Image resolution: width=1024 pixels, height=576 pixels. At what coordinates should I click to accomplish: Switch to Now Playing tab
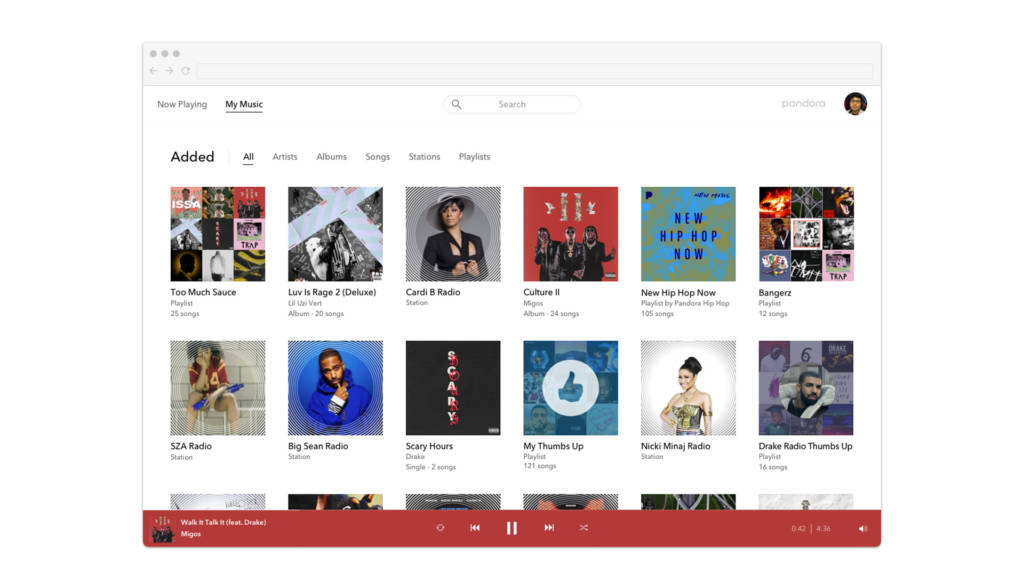(182, 104)
